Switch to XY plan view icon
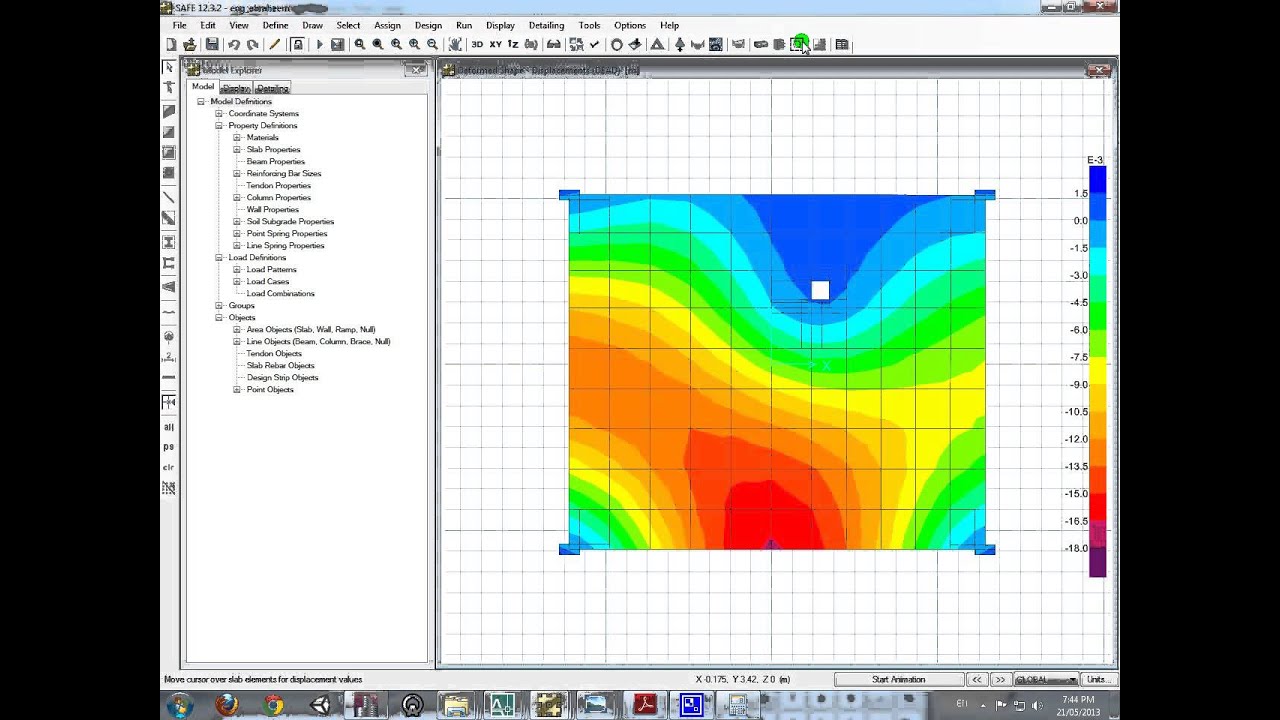Viewport: 1280px width, 720px height. coord(495,44)
